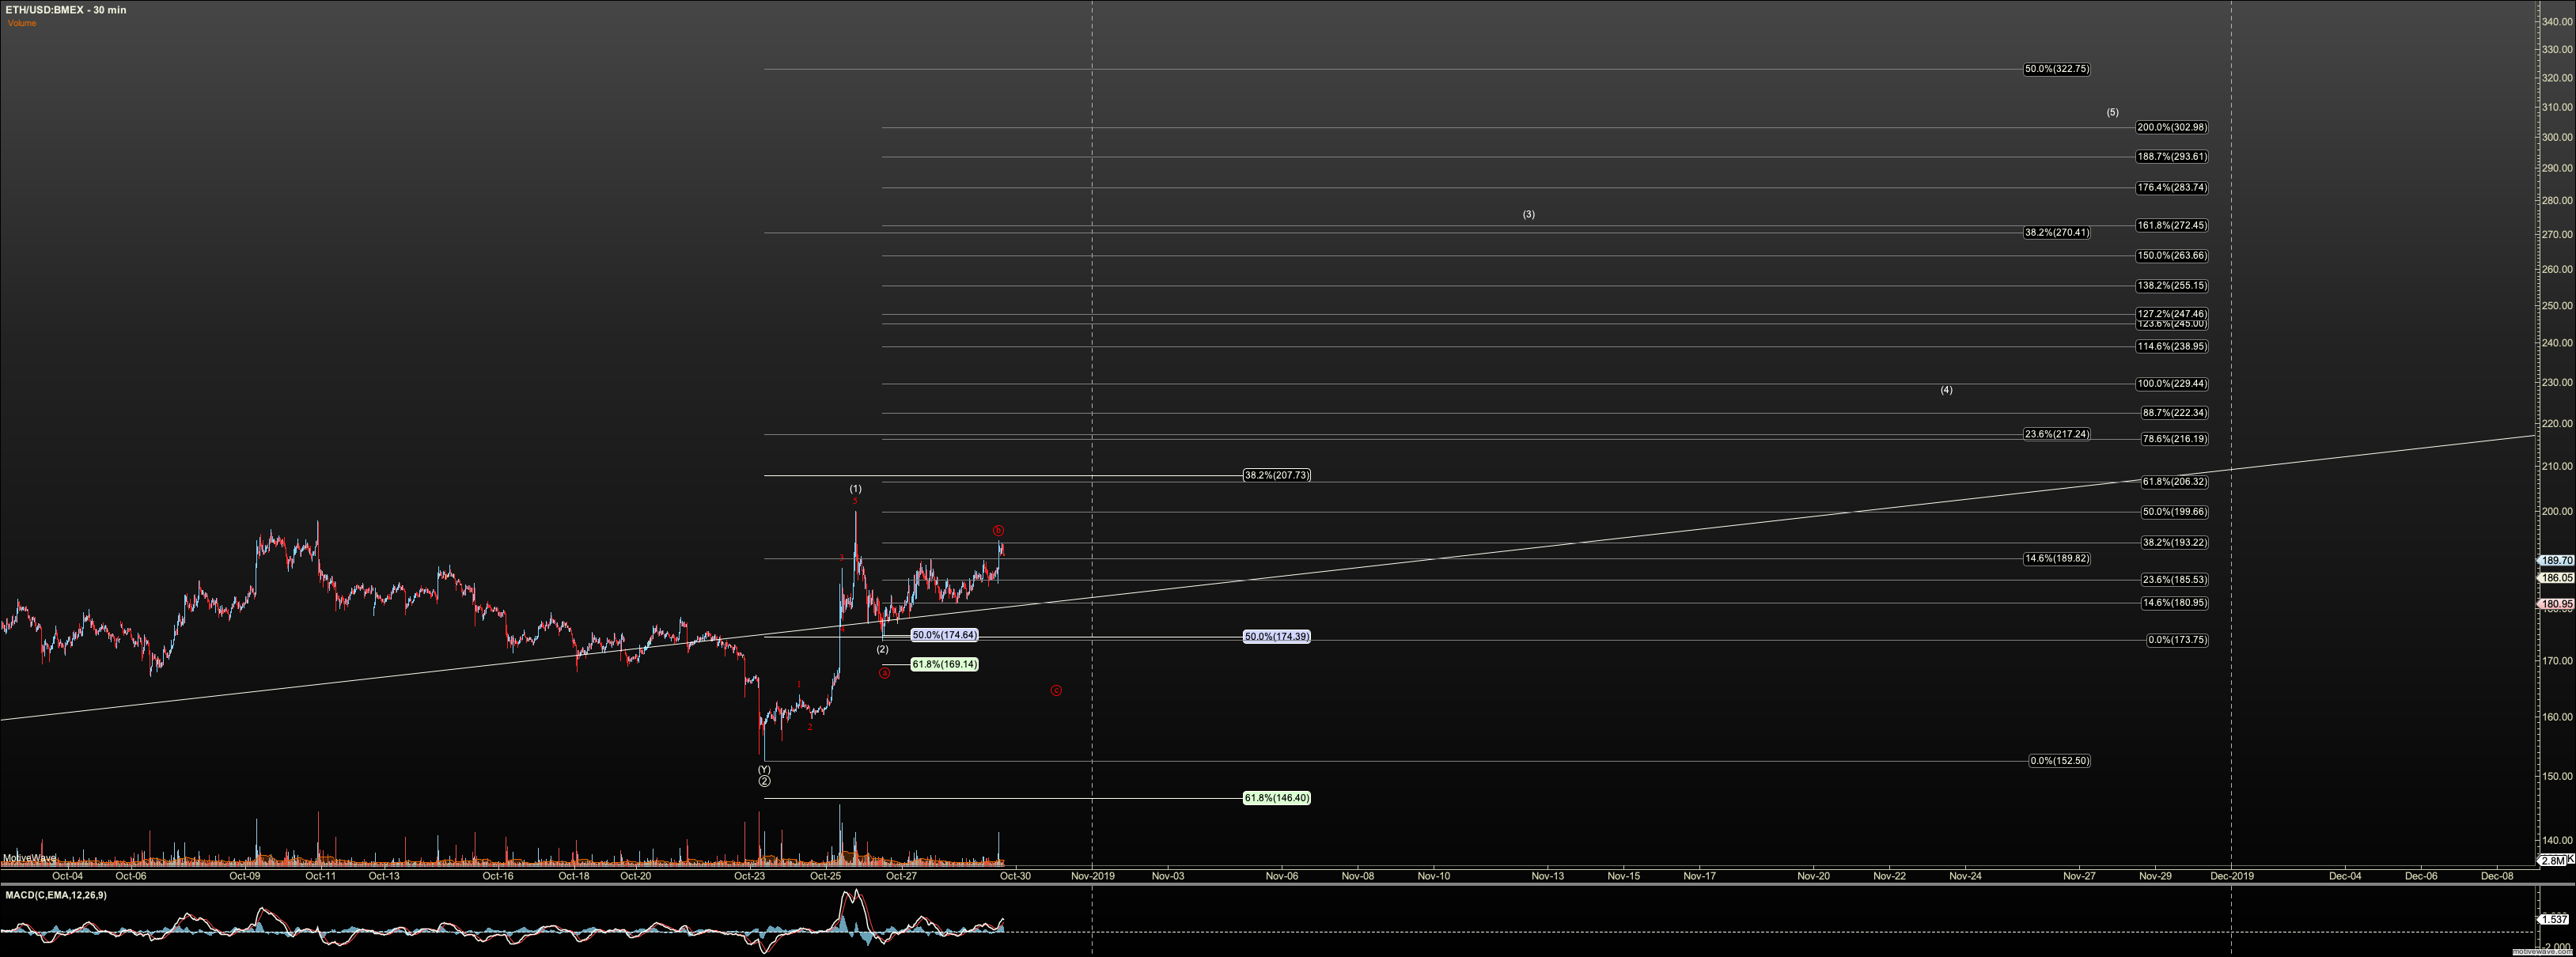Click the 189.70 current price tag

click(x=2557, y=561)
